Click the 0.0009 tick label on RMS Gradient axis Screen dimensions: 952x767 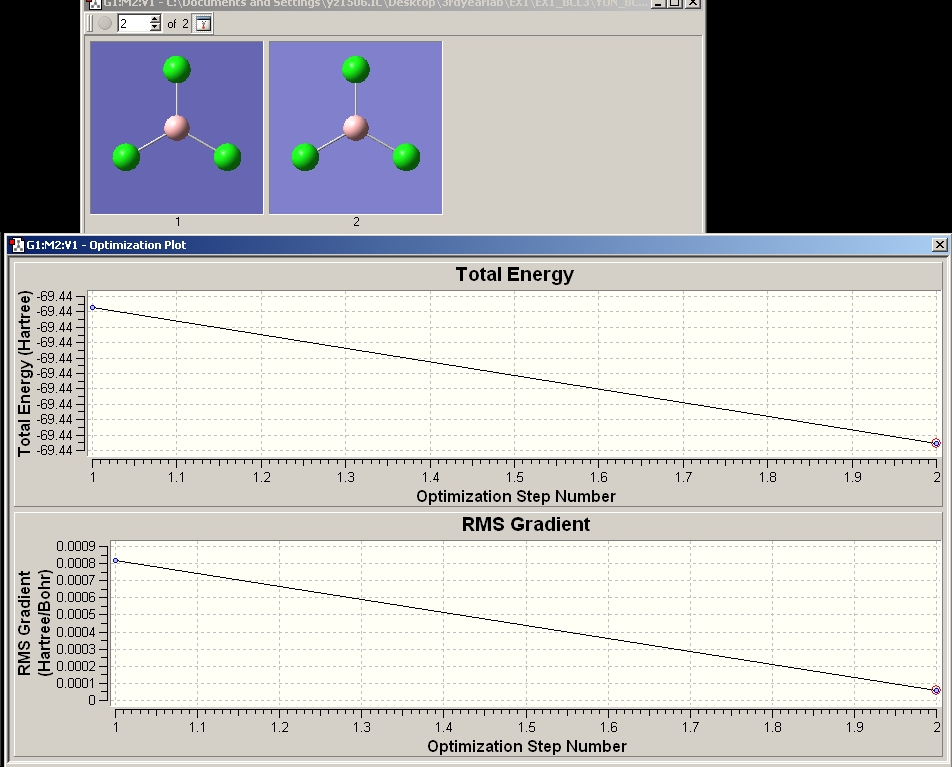(76, 547)
